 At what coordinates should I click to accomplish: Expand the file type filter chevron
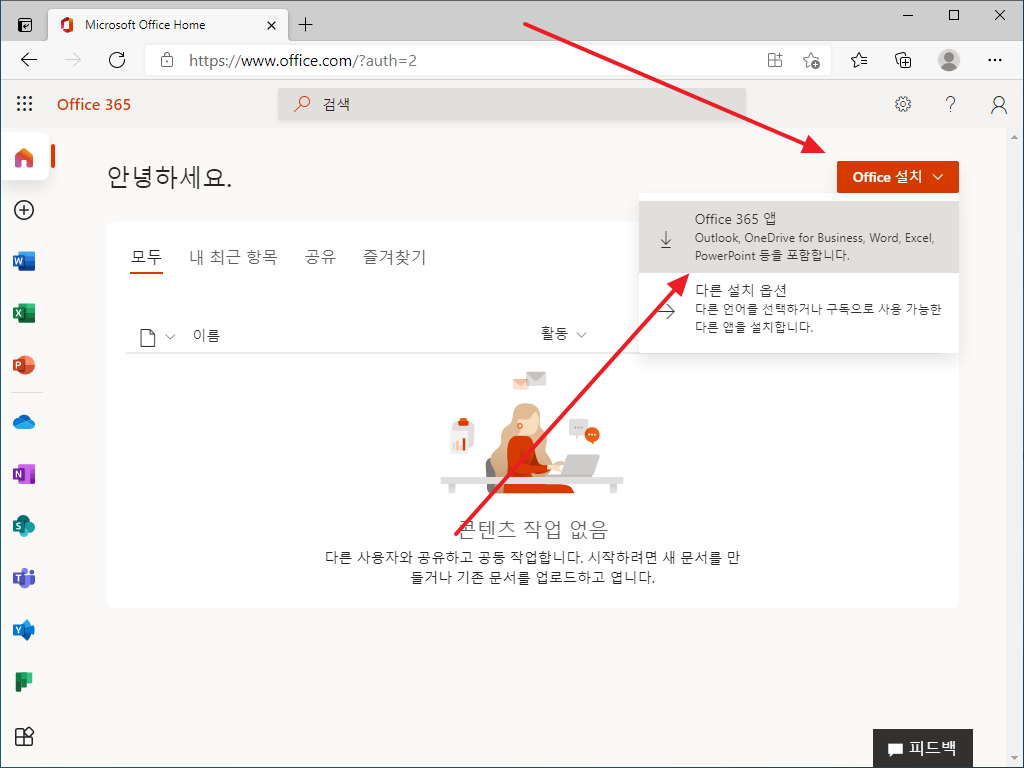170,337
